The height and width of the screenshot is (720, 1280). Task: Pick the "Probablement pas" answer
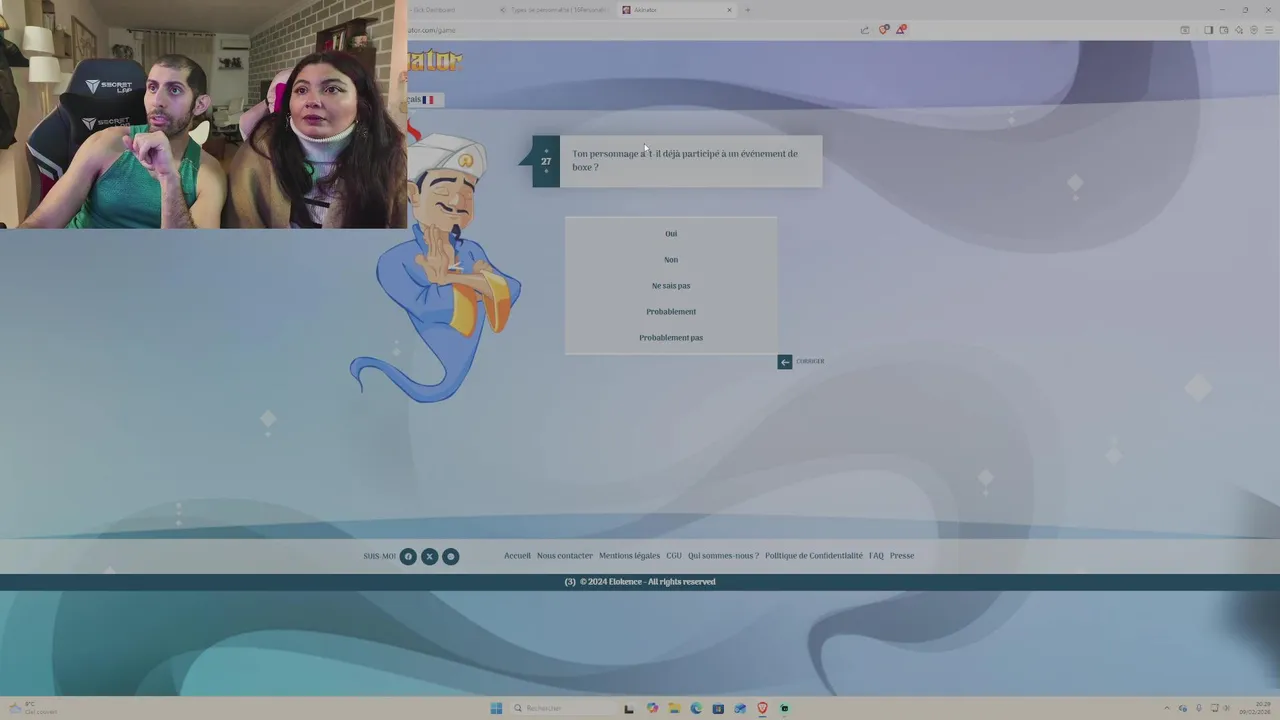pyautogui.click(x=671, y=338)
